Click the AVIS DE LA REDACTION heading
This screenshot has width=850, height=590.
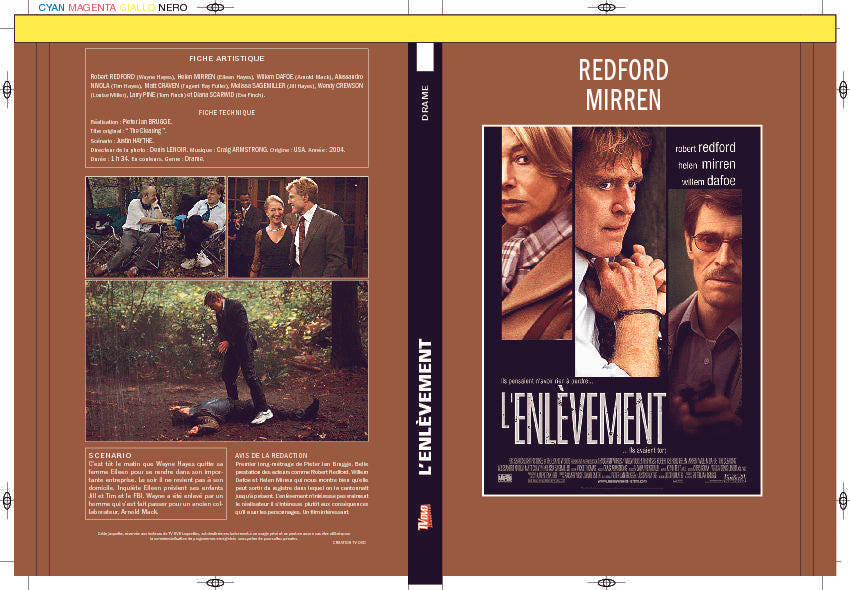pyautogui.click(x=270, y=455)
